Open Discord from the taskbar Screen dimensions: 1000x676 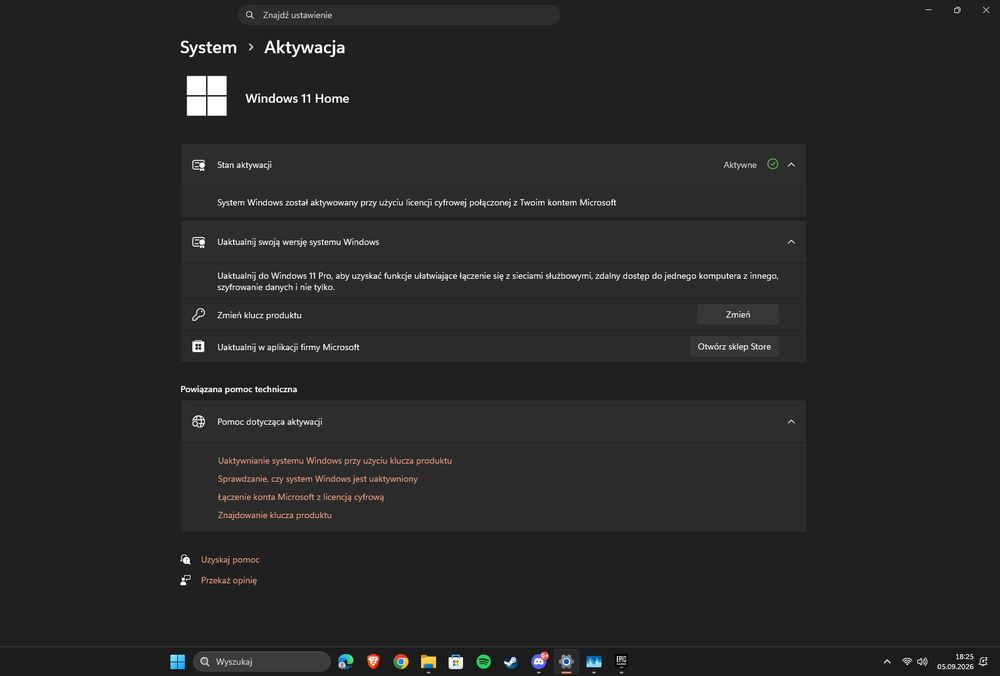click(539, 661)
